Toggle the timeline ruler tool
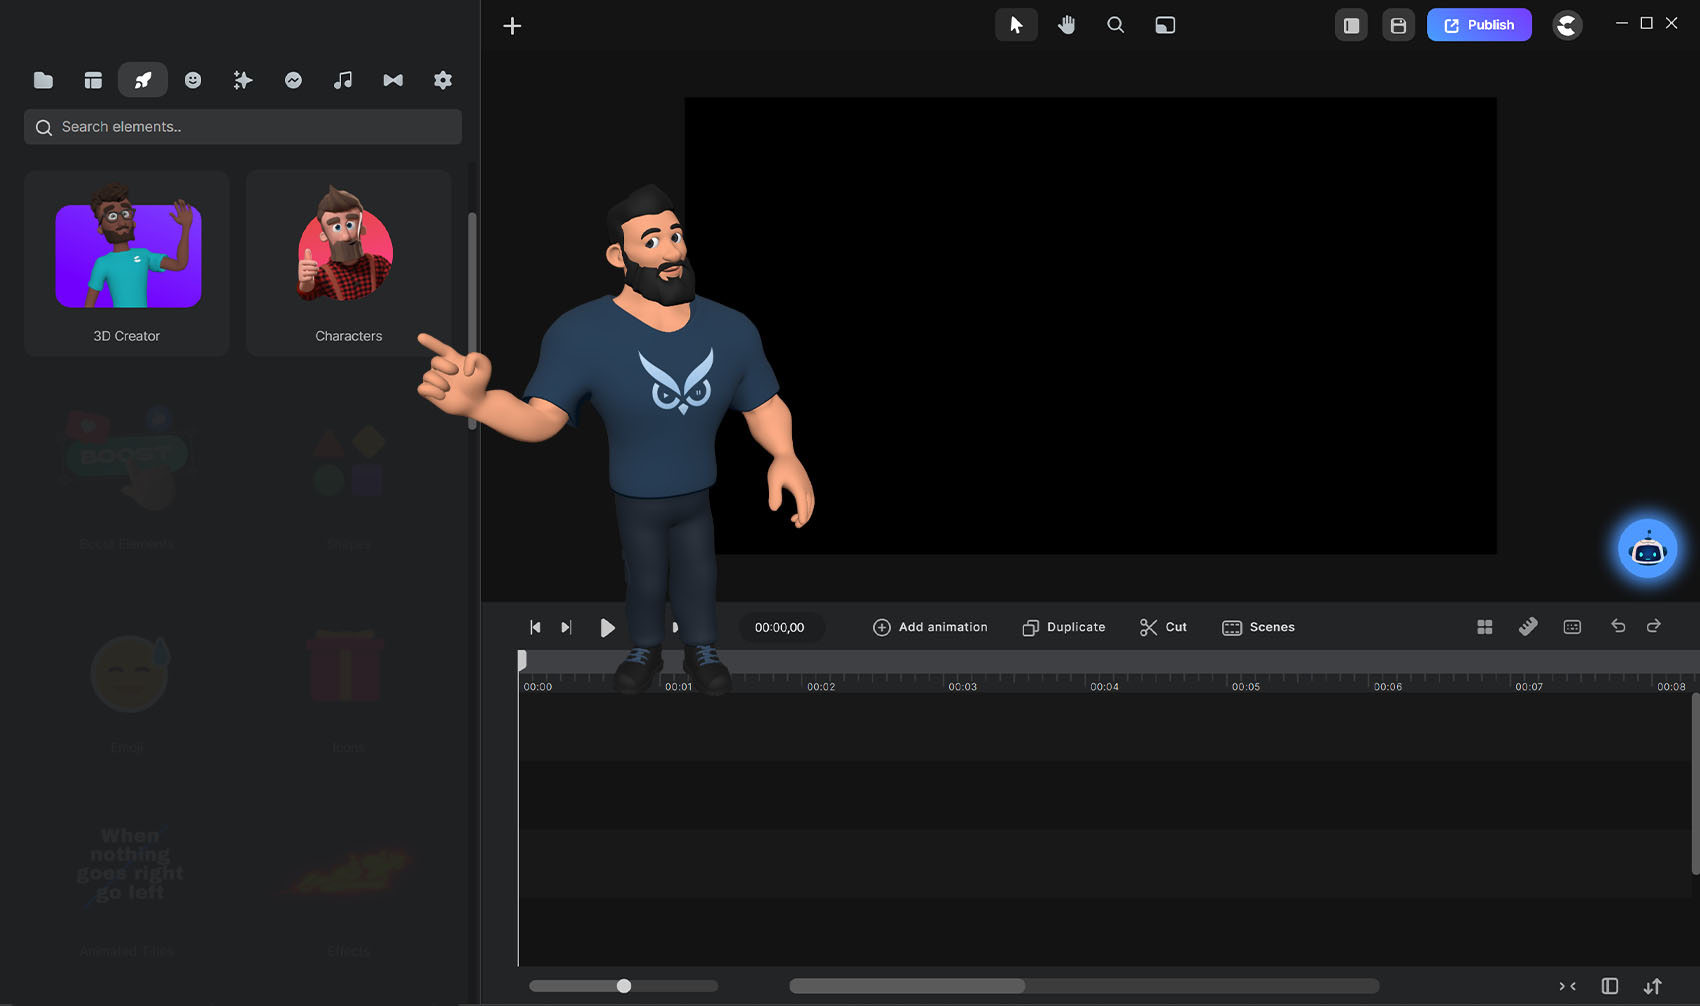 (x=1528, y=627)
